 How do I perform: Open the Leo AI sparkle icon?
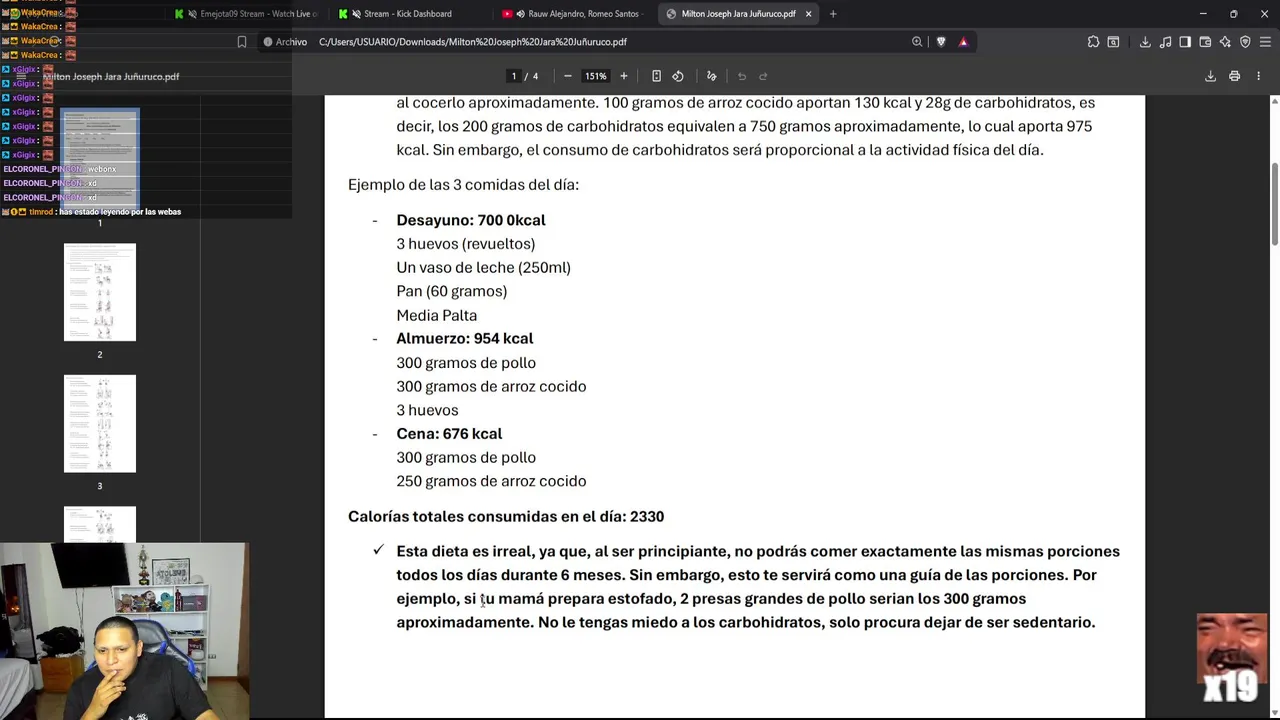pyautogui.click(x=1225, y=42)
